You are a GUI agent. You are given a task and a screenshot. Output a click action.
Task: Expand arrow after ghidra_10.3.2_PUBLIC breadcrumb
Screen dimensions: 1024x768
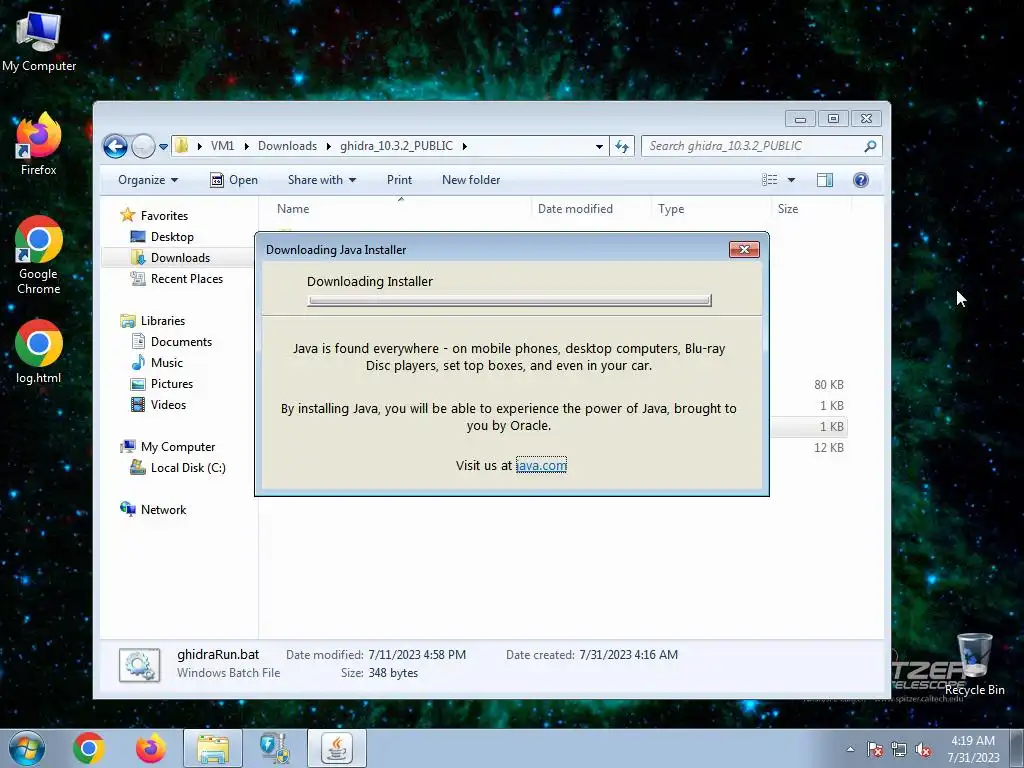point(464,146)
